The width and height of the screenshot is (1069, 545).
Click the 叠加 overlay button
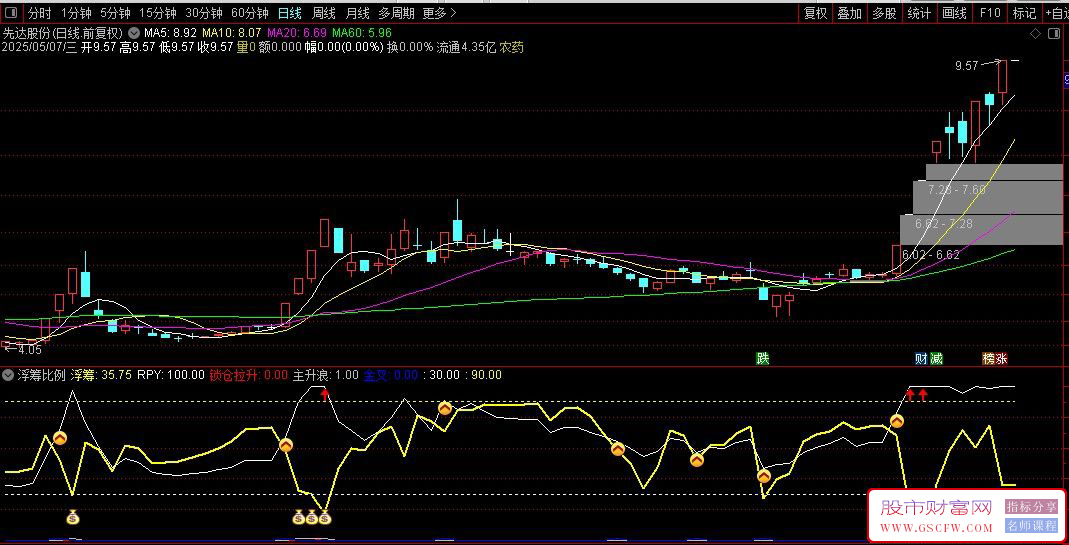(849, 12)
